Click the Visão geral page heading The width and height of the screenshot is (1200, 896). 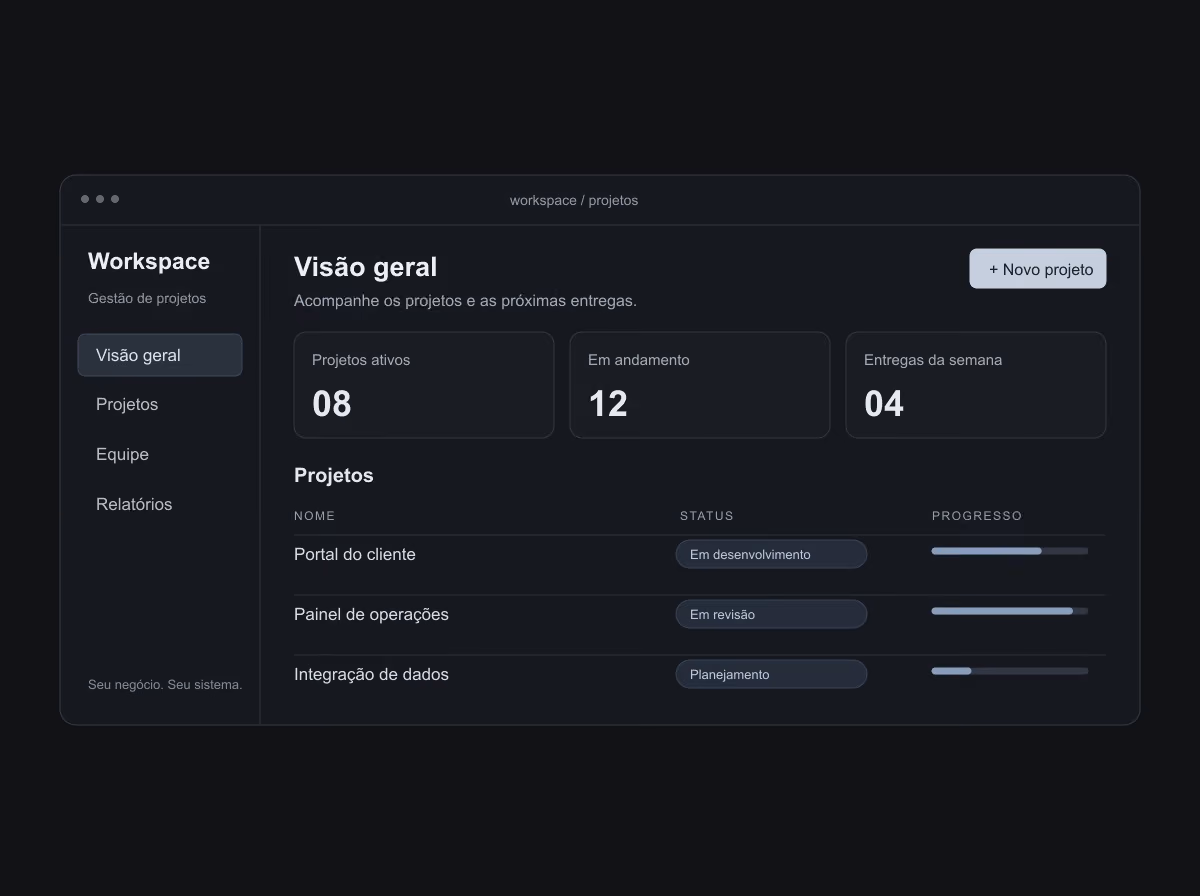366,267
